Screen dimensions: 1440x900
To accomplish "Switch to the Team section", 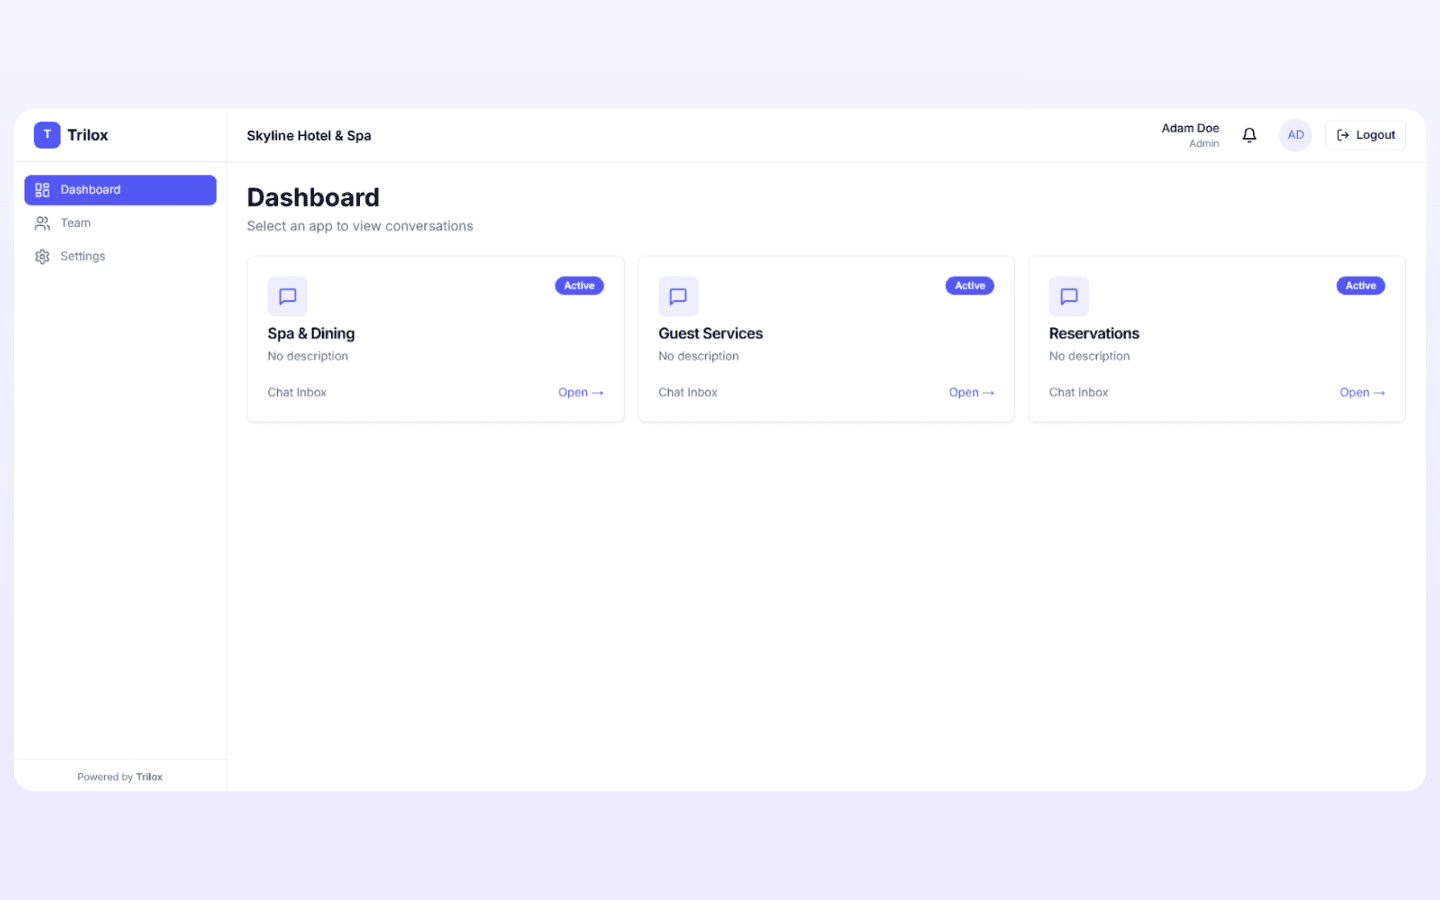I will click(75, 223).
